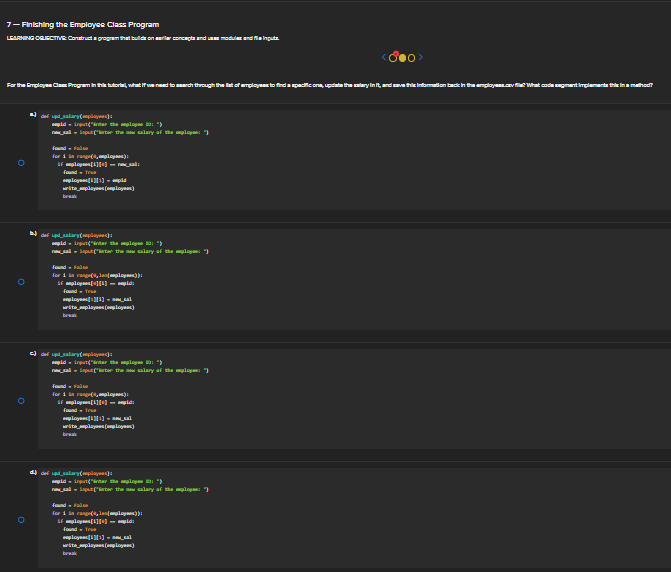Click the d.) option label
The image size is (671, 572).
pyautogui.click(x=33, y=472)
